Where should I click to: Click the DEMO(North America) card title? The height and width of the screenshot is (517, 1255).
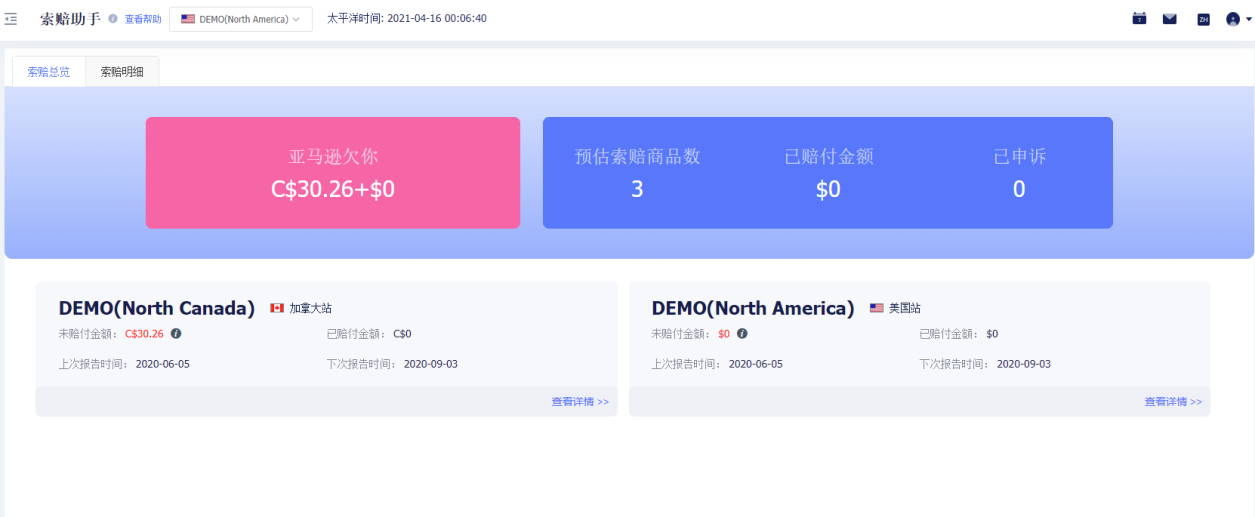point(753,308)
